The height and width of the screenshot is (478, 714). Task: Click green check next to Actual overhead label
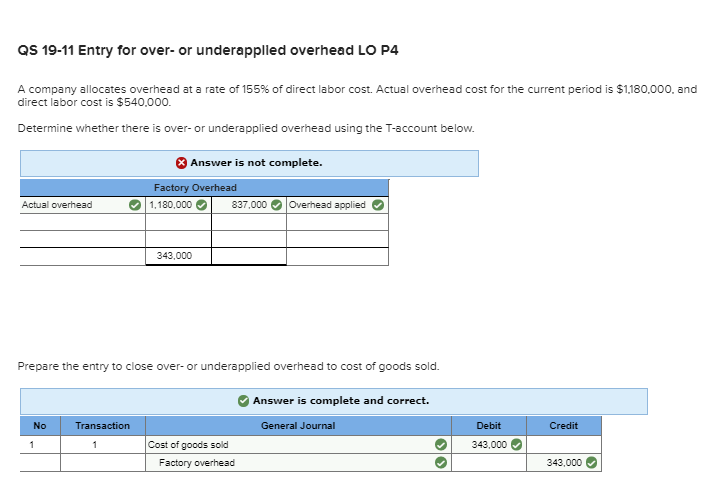[x=135, y=205]
